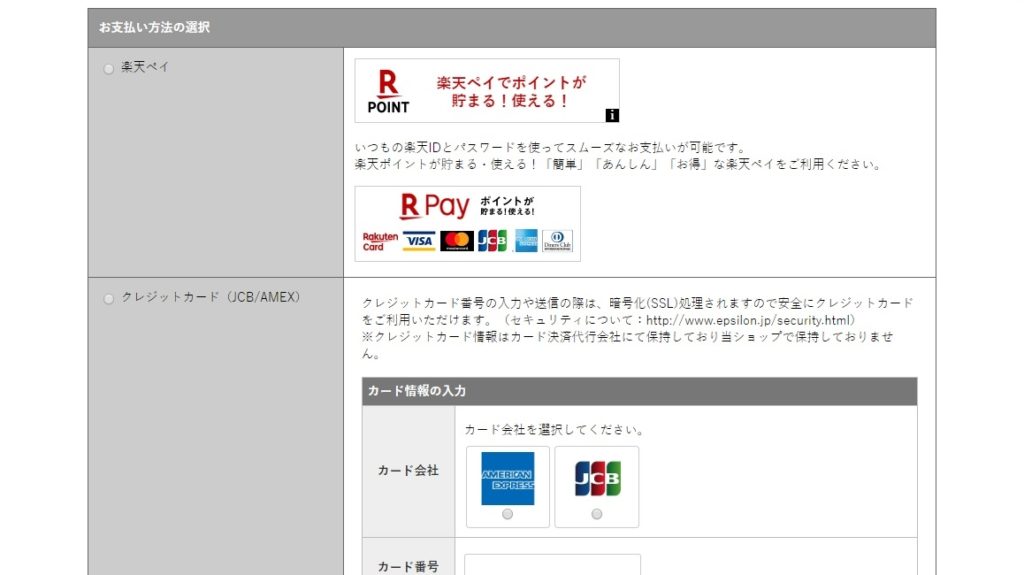Click the R Pay logo
Image resolution: width=1024 pixels, height=575 pixels.
434,206
